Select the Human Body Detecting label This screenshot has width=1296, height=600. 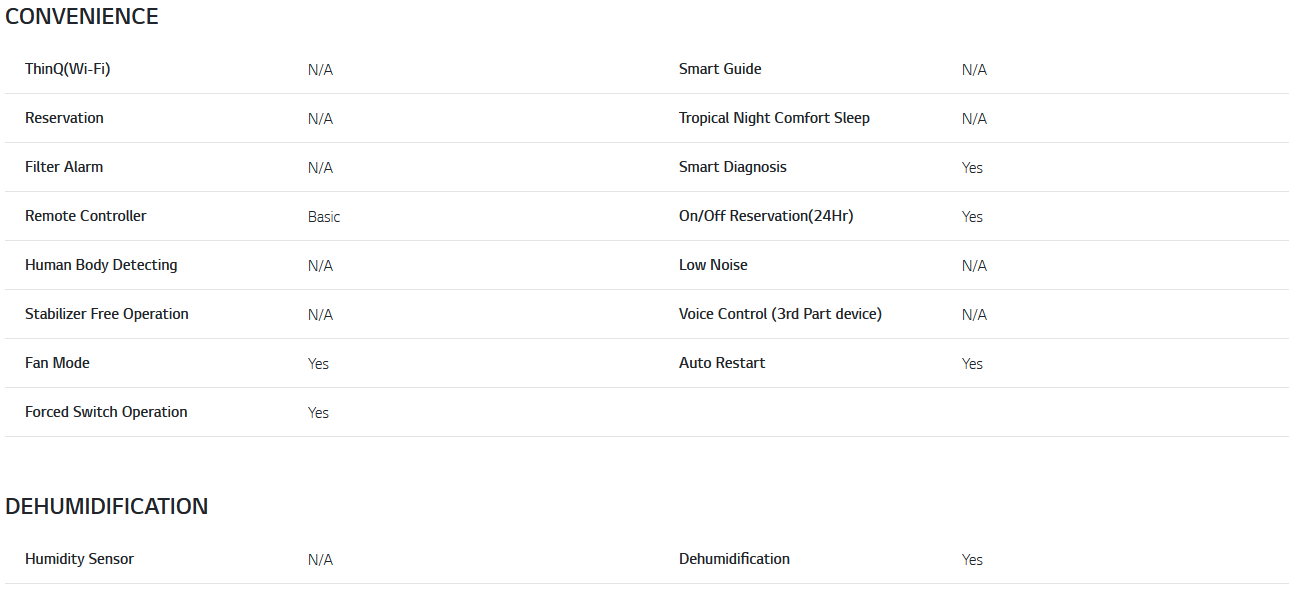101,265
